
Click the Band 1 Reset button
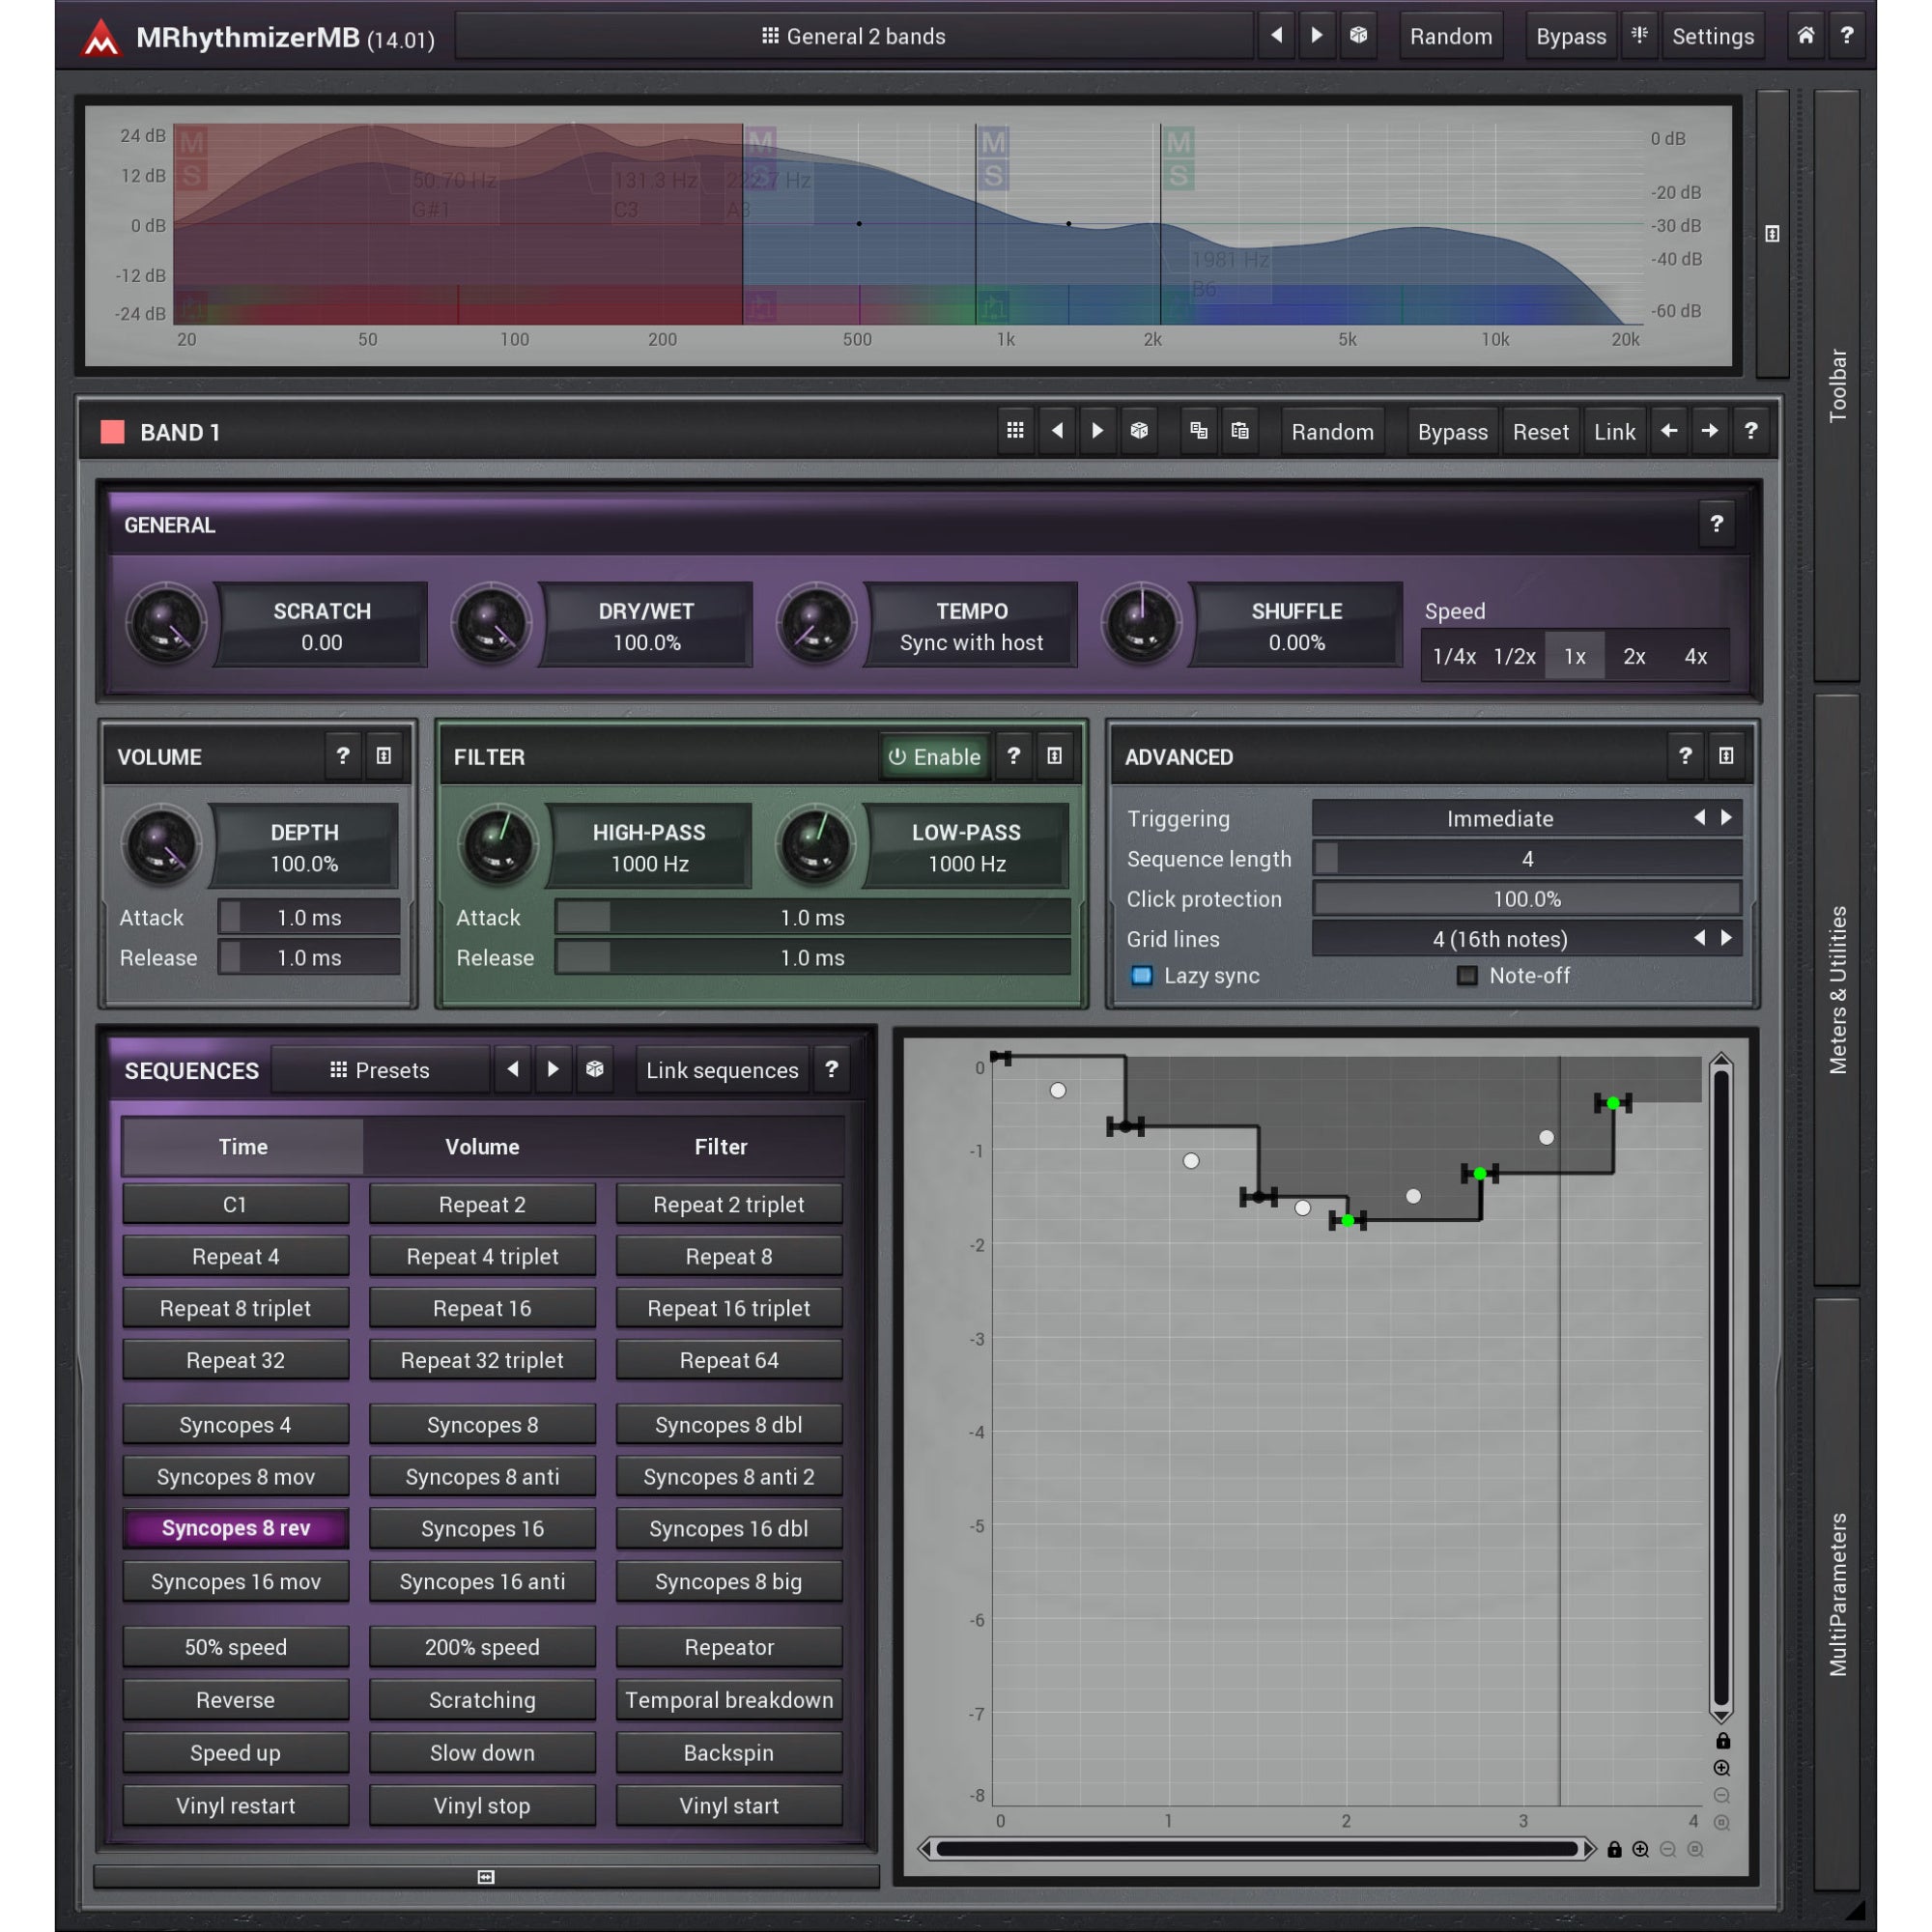click(x=1540, y=432)
